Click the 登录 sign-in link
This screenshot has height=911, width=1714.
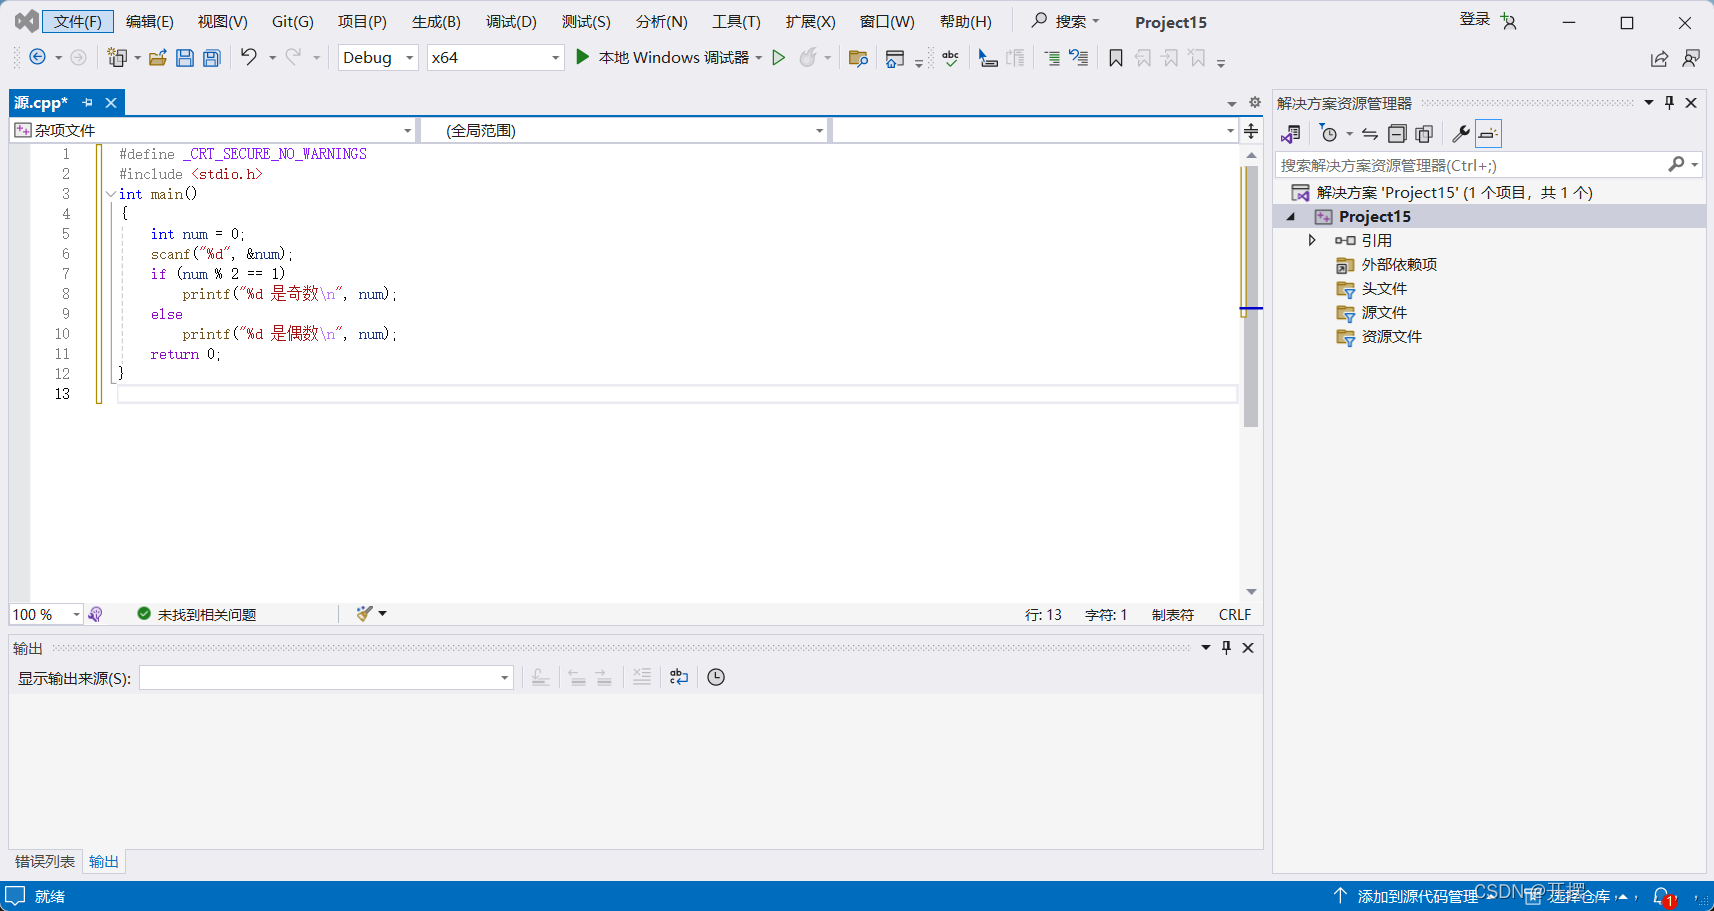coord(1475,19)
